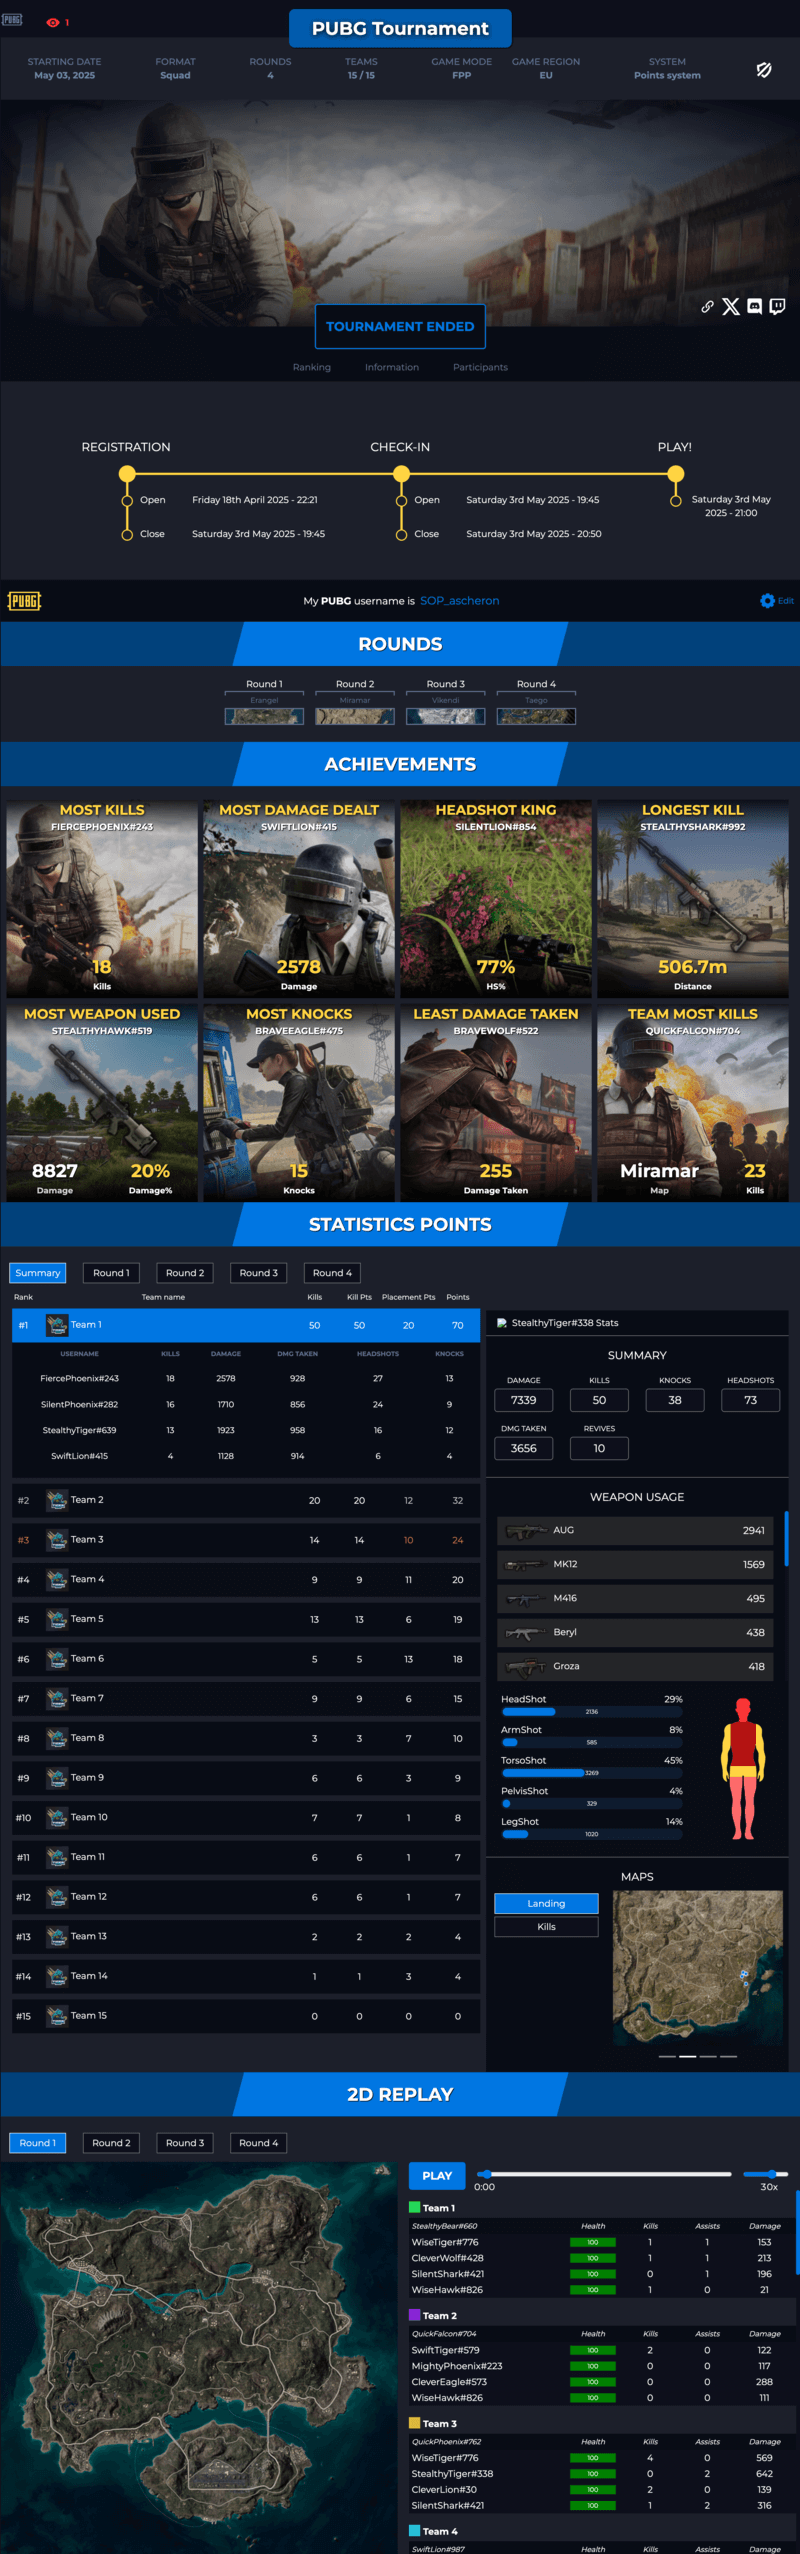
Task: Open the Information tab
Action: tap(392, 367)
